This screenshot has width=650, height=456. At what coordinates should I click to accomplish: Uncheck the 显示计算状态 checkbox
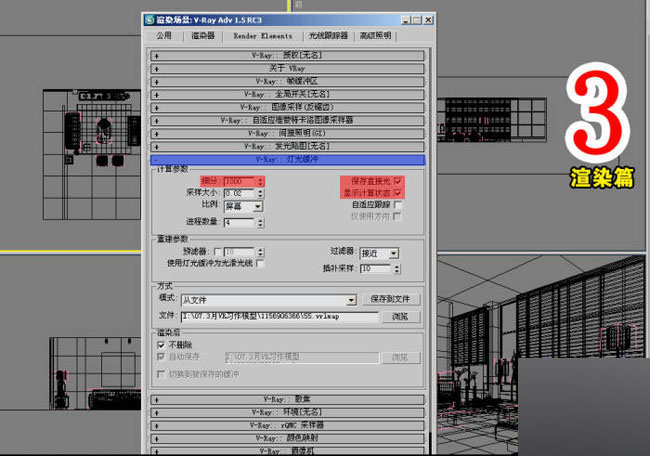pyautogui.click(x=398, y=193)
